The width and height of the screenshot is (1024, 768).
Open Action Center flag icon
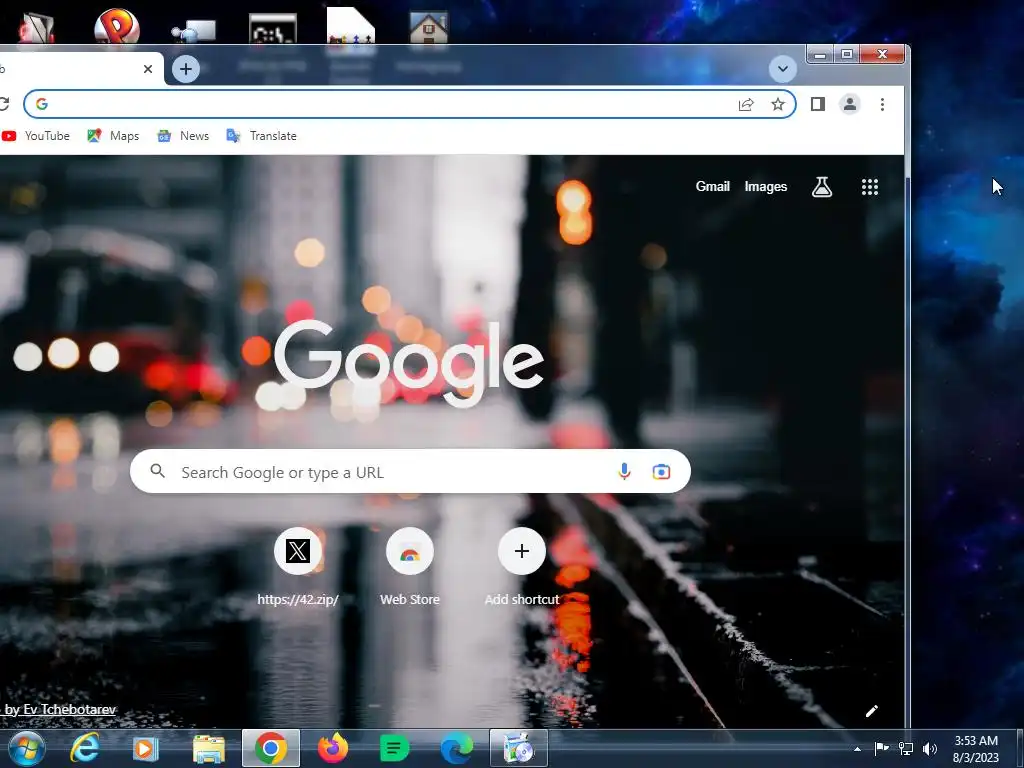882,748
